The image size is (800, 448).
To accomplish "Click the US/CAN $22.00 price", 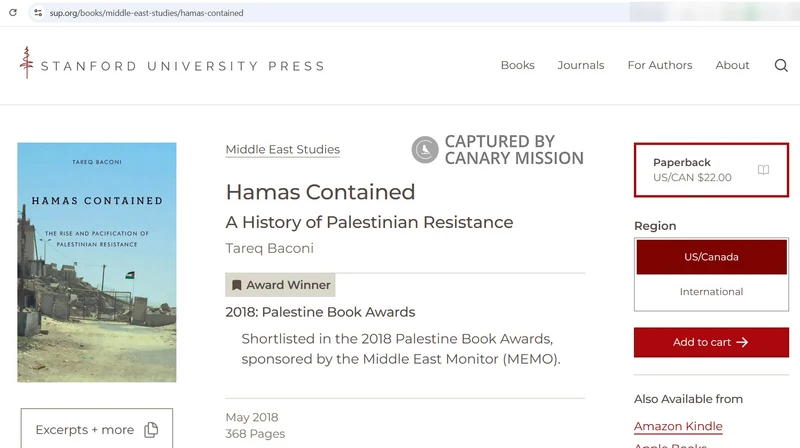I will [x=692, y=178].
